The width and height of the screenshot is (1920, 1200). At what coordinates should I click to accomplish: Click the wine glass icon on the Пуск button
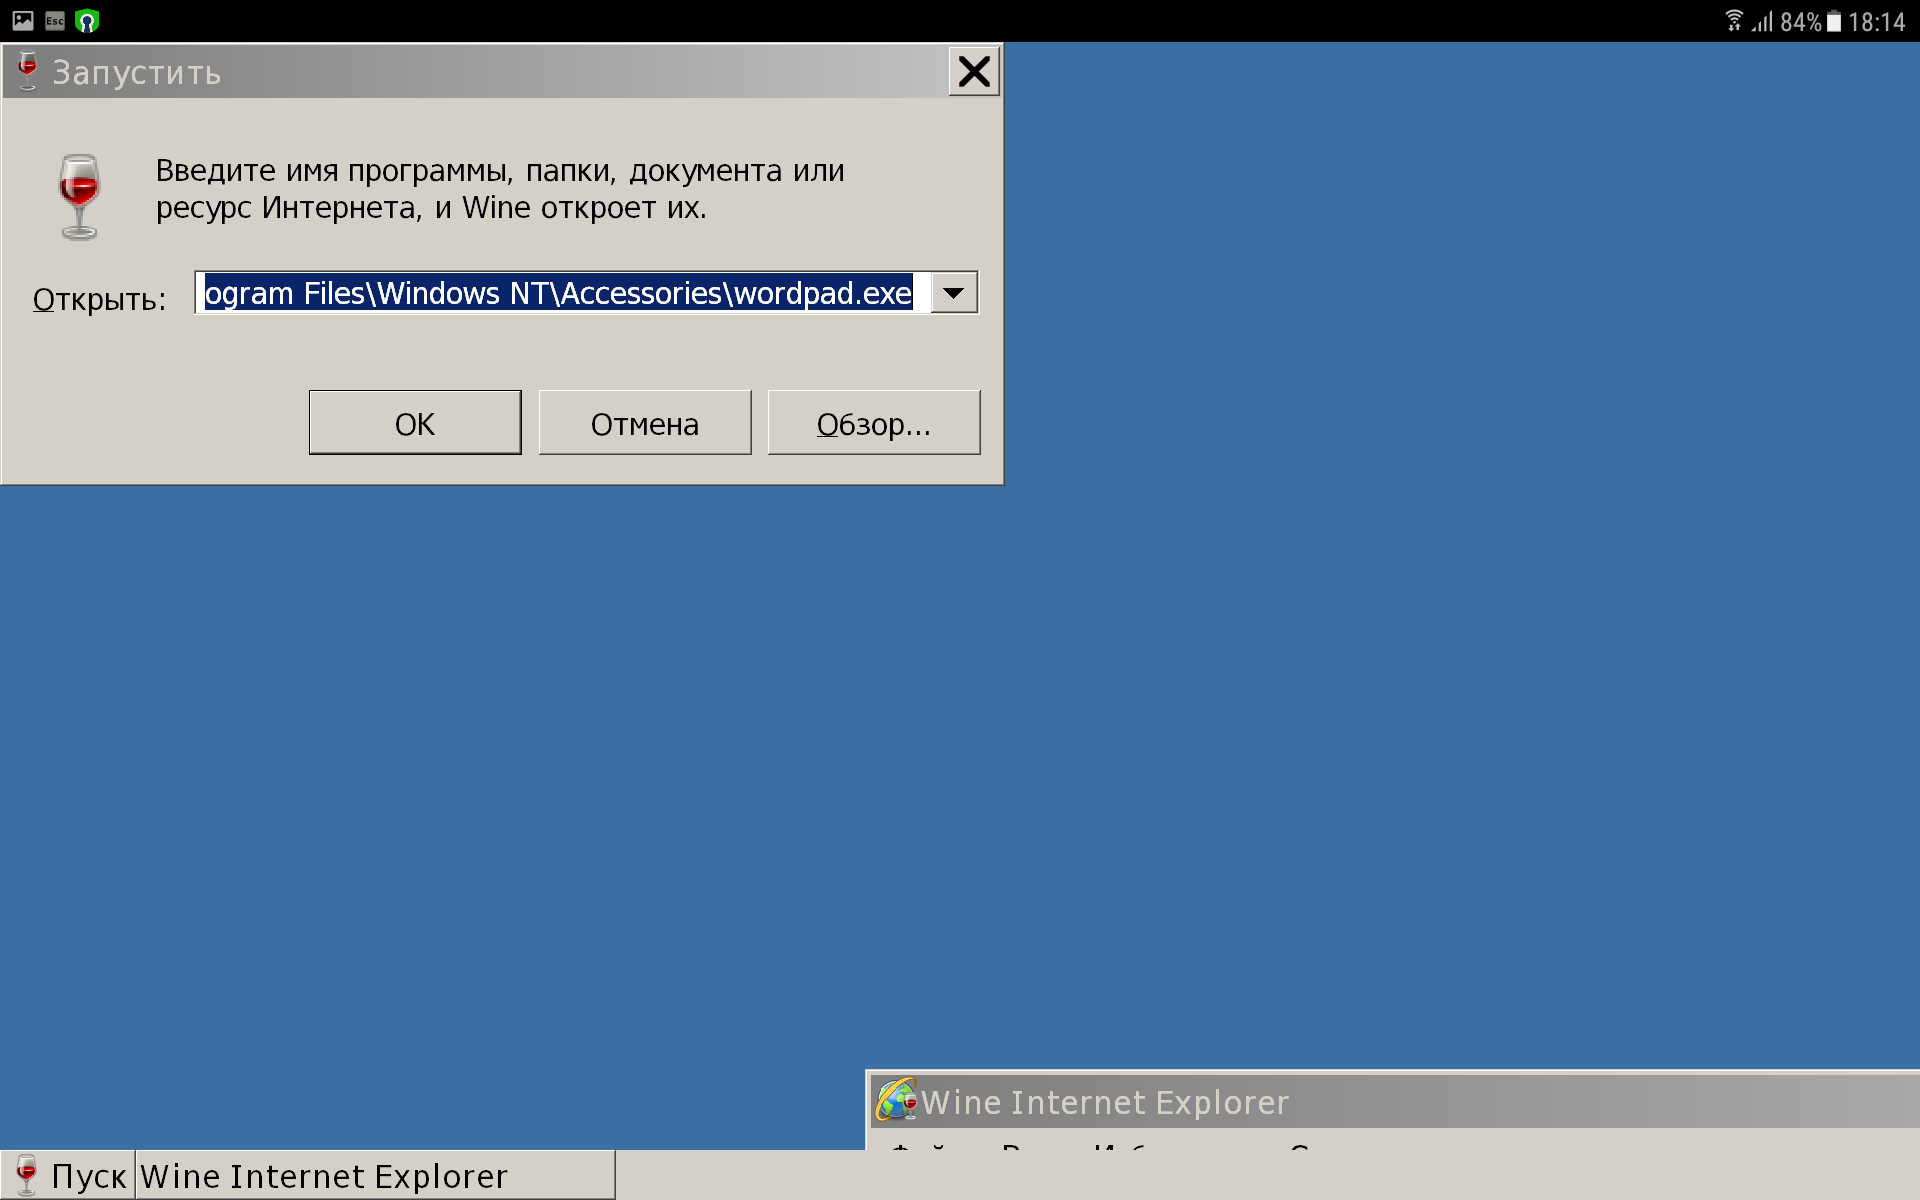[x=26, y=1175]
